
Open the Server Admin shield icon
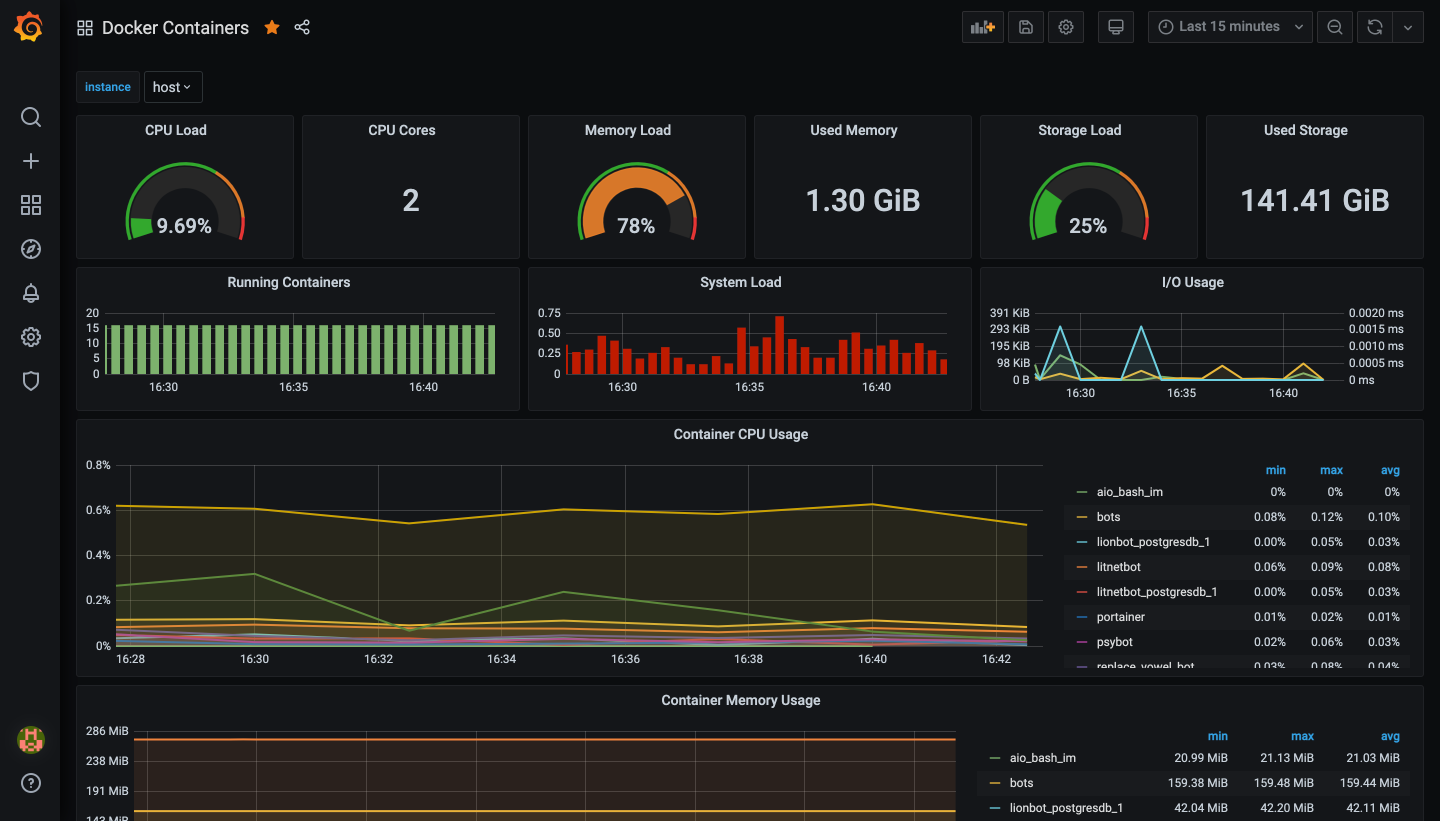tap(31, 381)
